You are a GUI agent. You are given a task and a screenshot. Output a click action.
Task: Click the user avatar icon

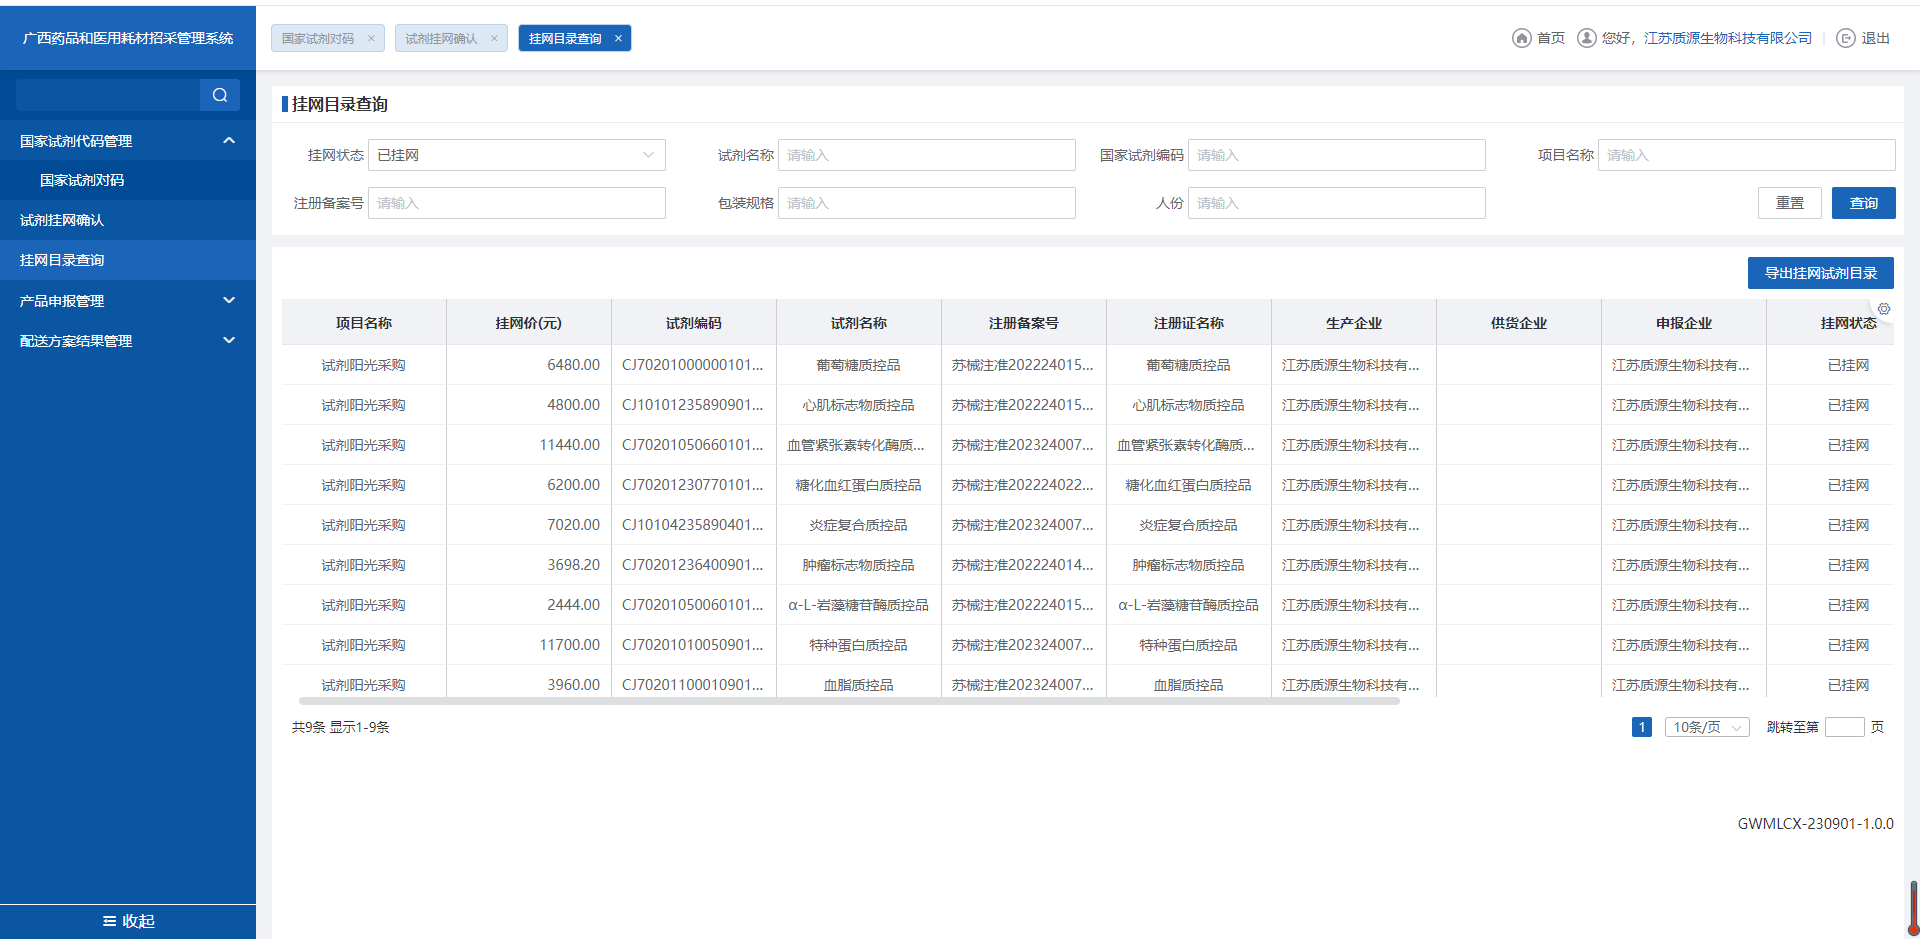point(1586,38)
